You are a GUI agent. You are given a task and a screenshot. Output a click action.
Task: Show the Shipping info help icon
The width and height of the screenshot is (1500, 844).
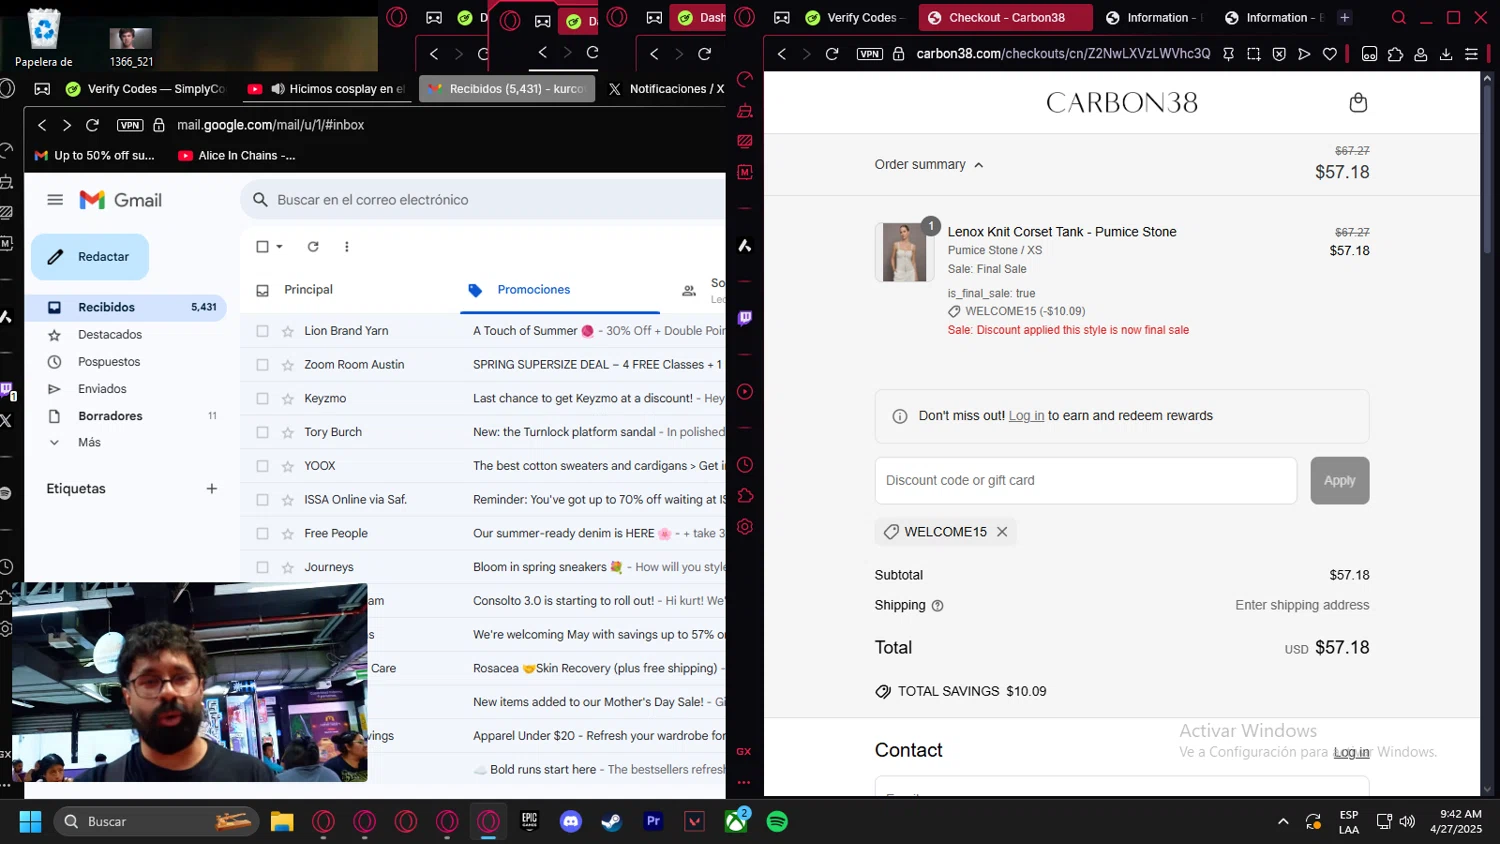pos(937,606)
